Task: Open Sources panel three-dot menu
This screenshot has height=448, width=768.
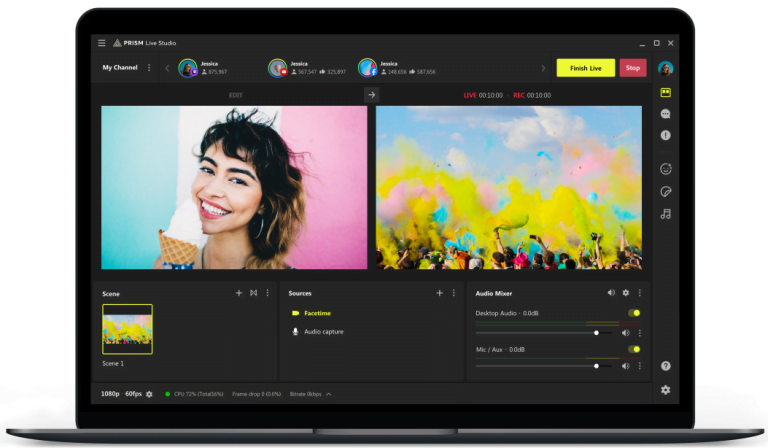Action: 453,293
